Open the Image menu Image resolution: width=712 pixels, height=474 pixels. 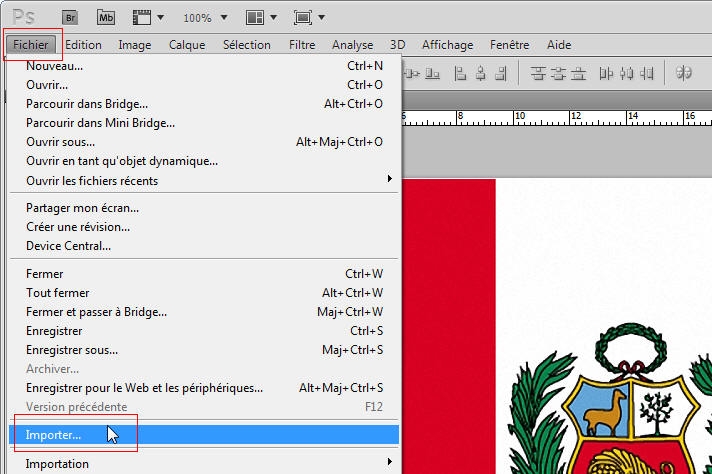134,44
